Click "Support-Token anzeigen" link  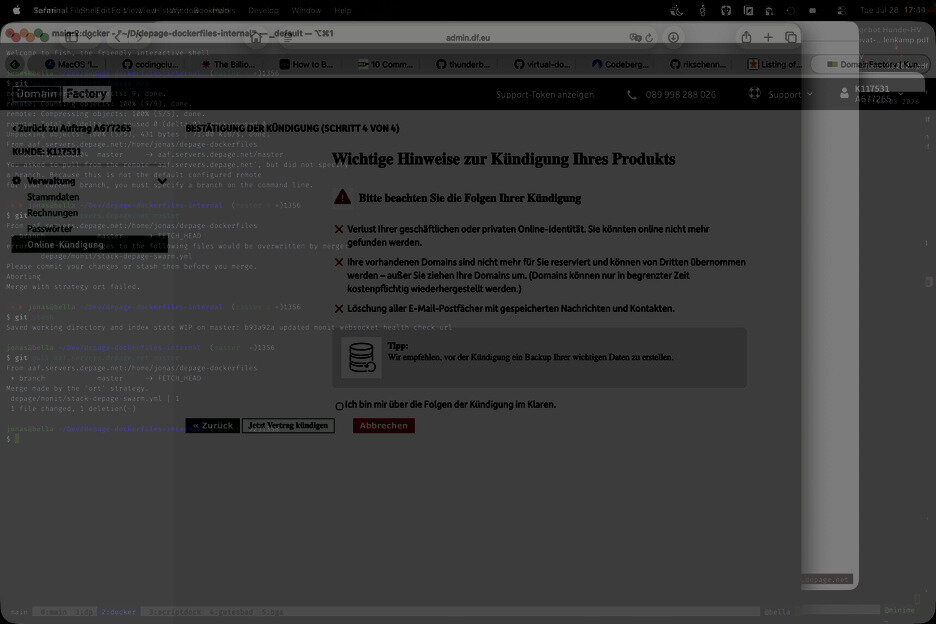(x=545, y=94)
